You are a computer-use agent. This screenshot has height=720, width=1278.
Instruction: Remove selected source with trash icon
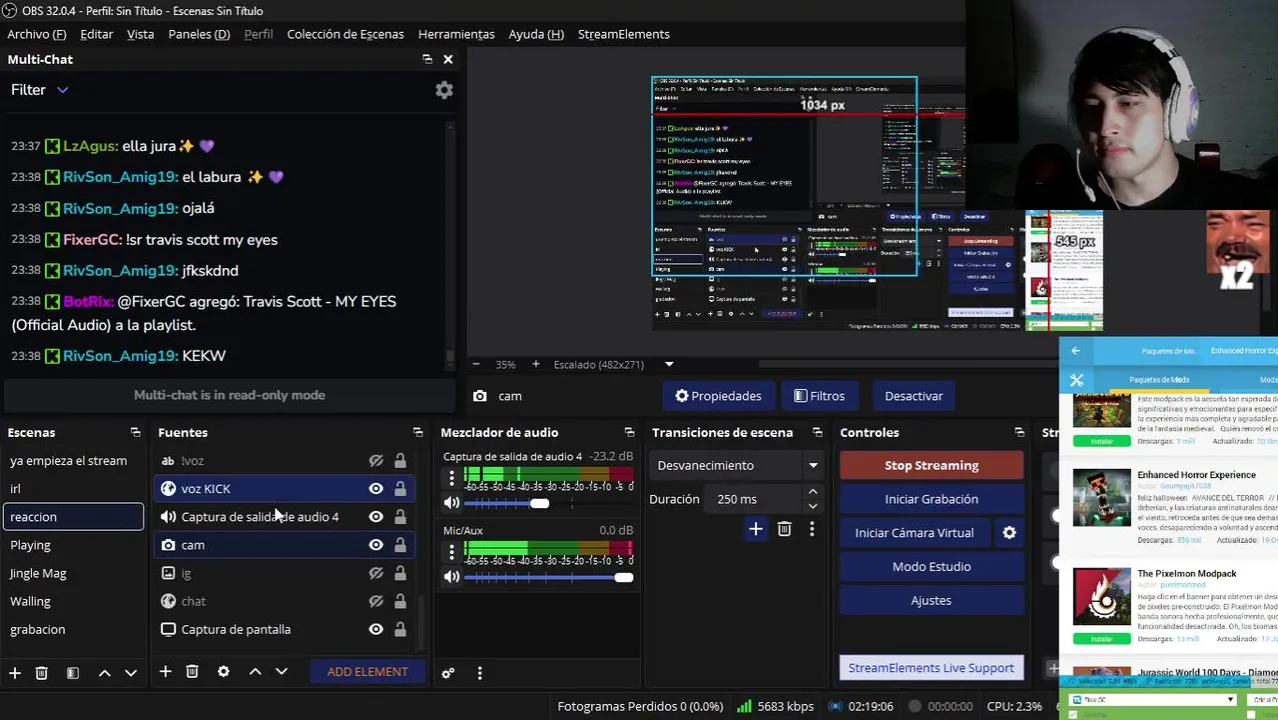tap(192, 672)
